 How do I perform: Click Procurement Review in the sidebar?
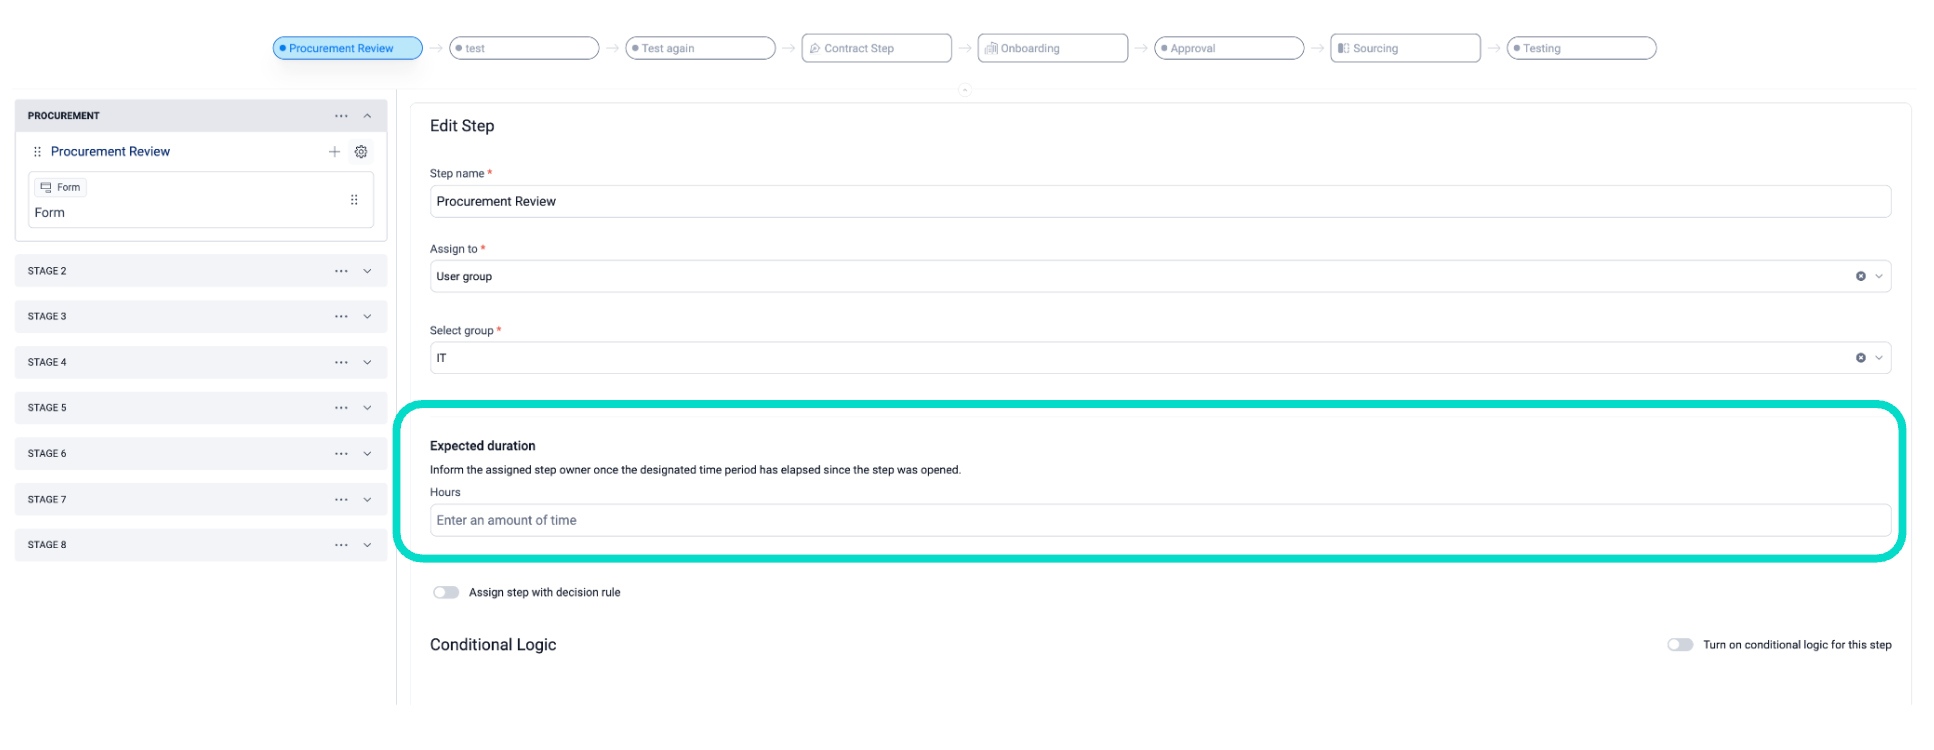[x=110, y=152]
